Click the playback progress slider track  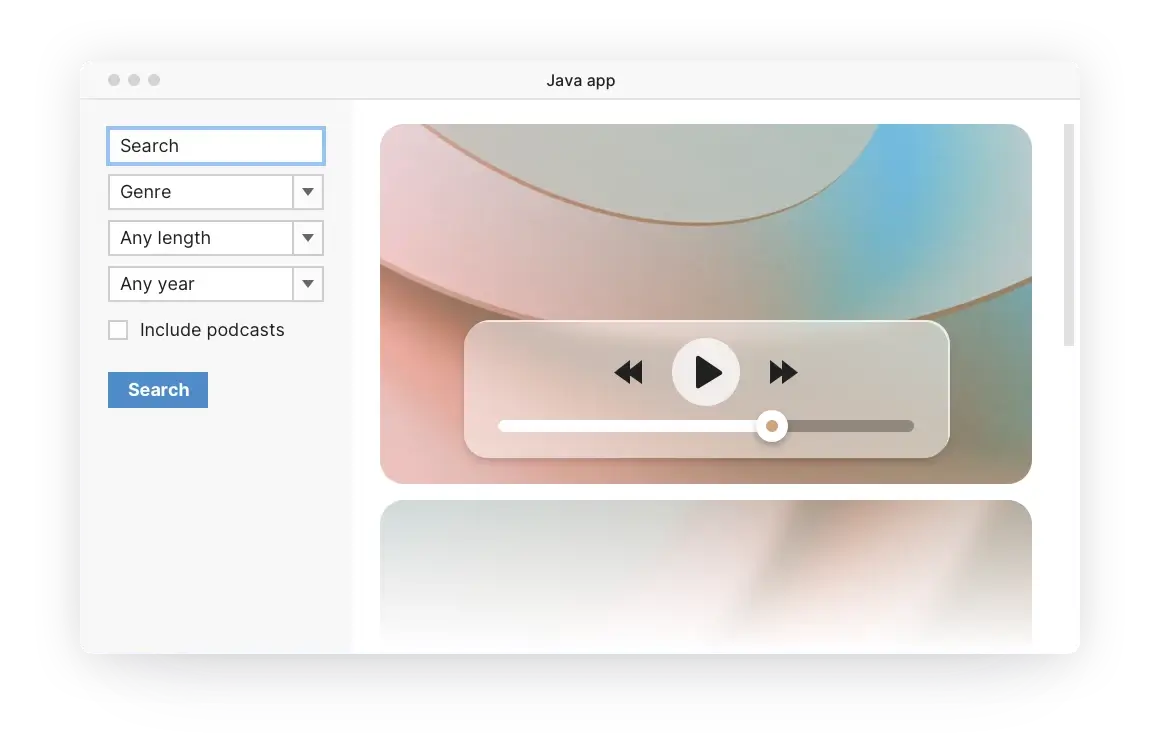click(x=620, y=425)
